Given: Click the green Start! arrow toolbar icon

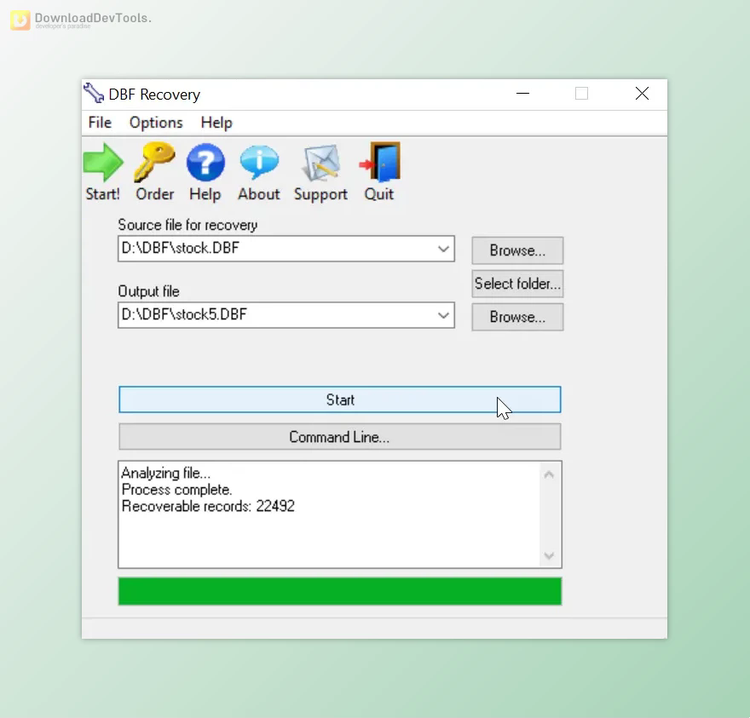Looking at the screenshot, I should click(x=103, y=163).
